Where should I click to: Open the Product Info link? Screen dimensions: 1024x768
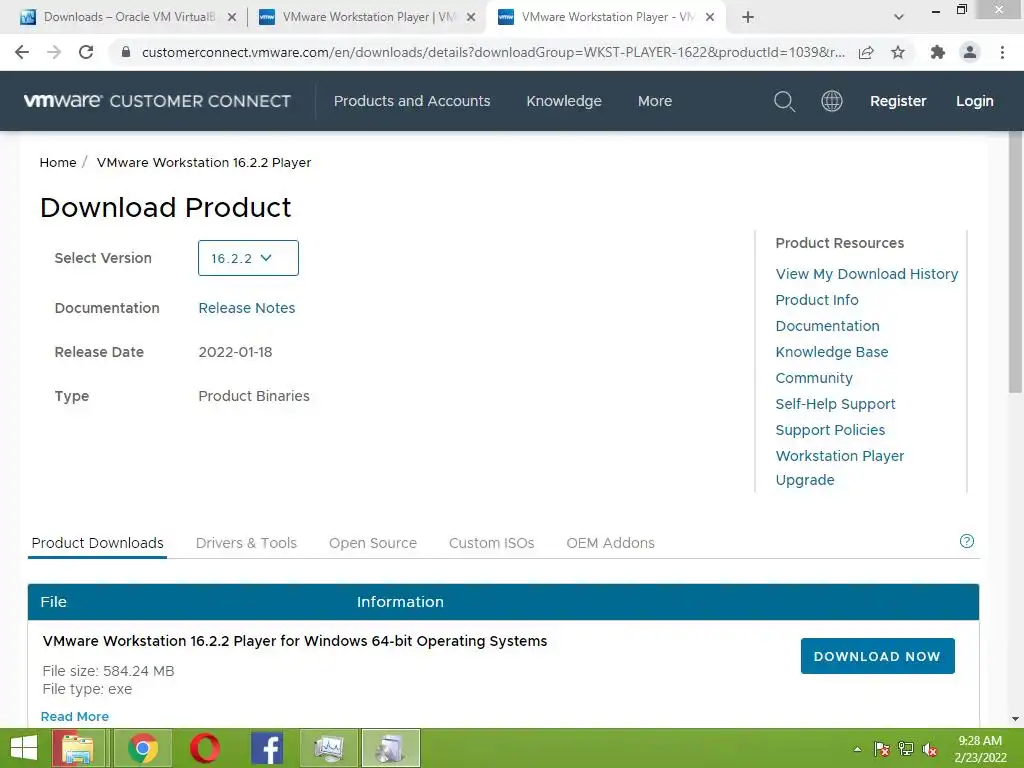817,300
